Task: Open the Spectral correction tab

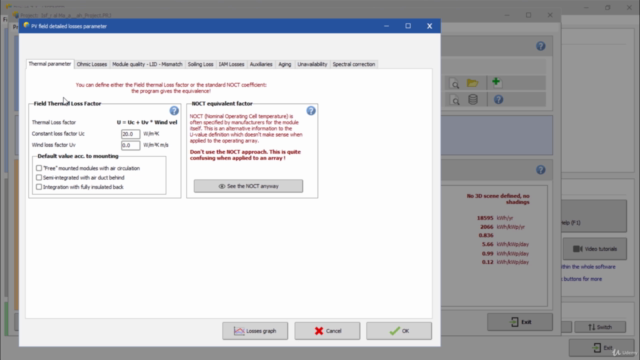Action: (x=354, y=64)
